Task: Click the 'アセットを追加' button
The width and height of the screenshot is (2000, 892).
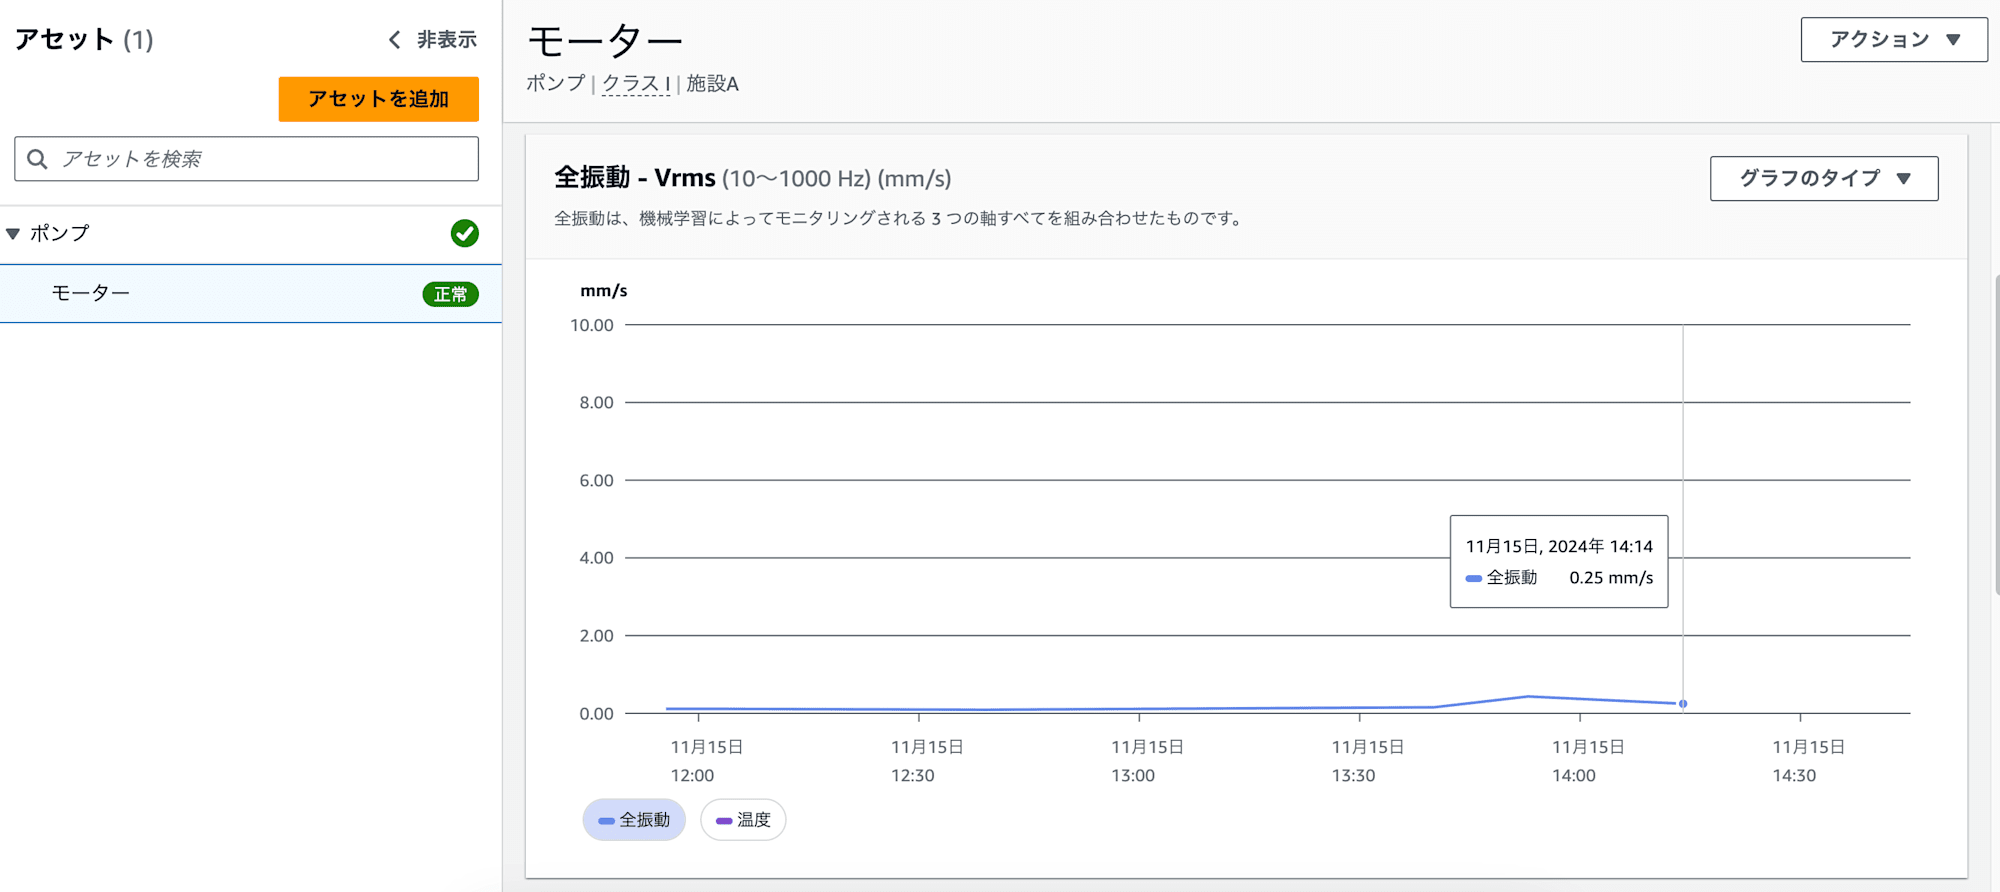Action: coord(378,99)
